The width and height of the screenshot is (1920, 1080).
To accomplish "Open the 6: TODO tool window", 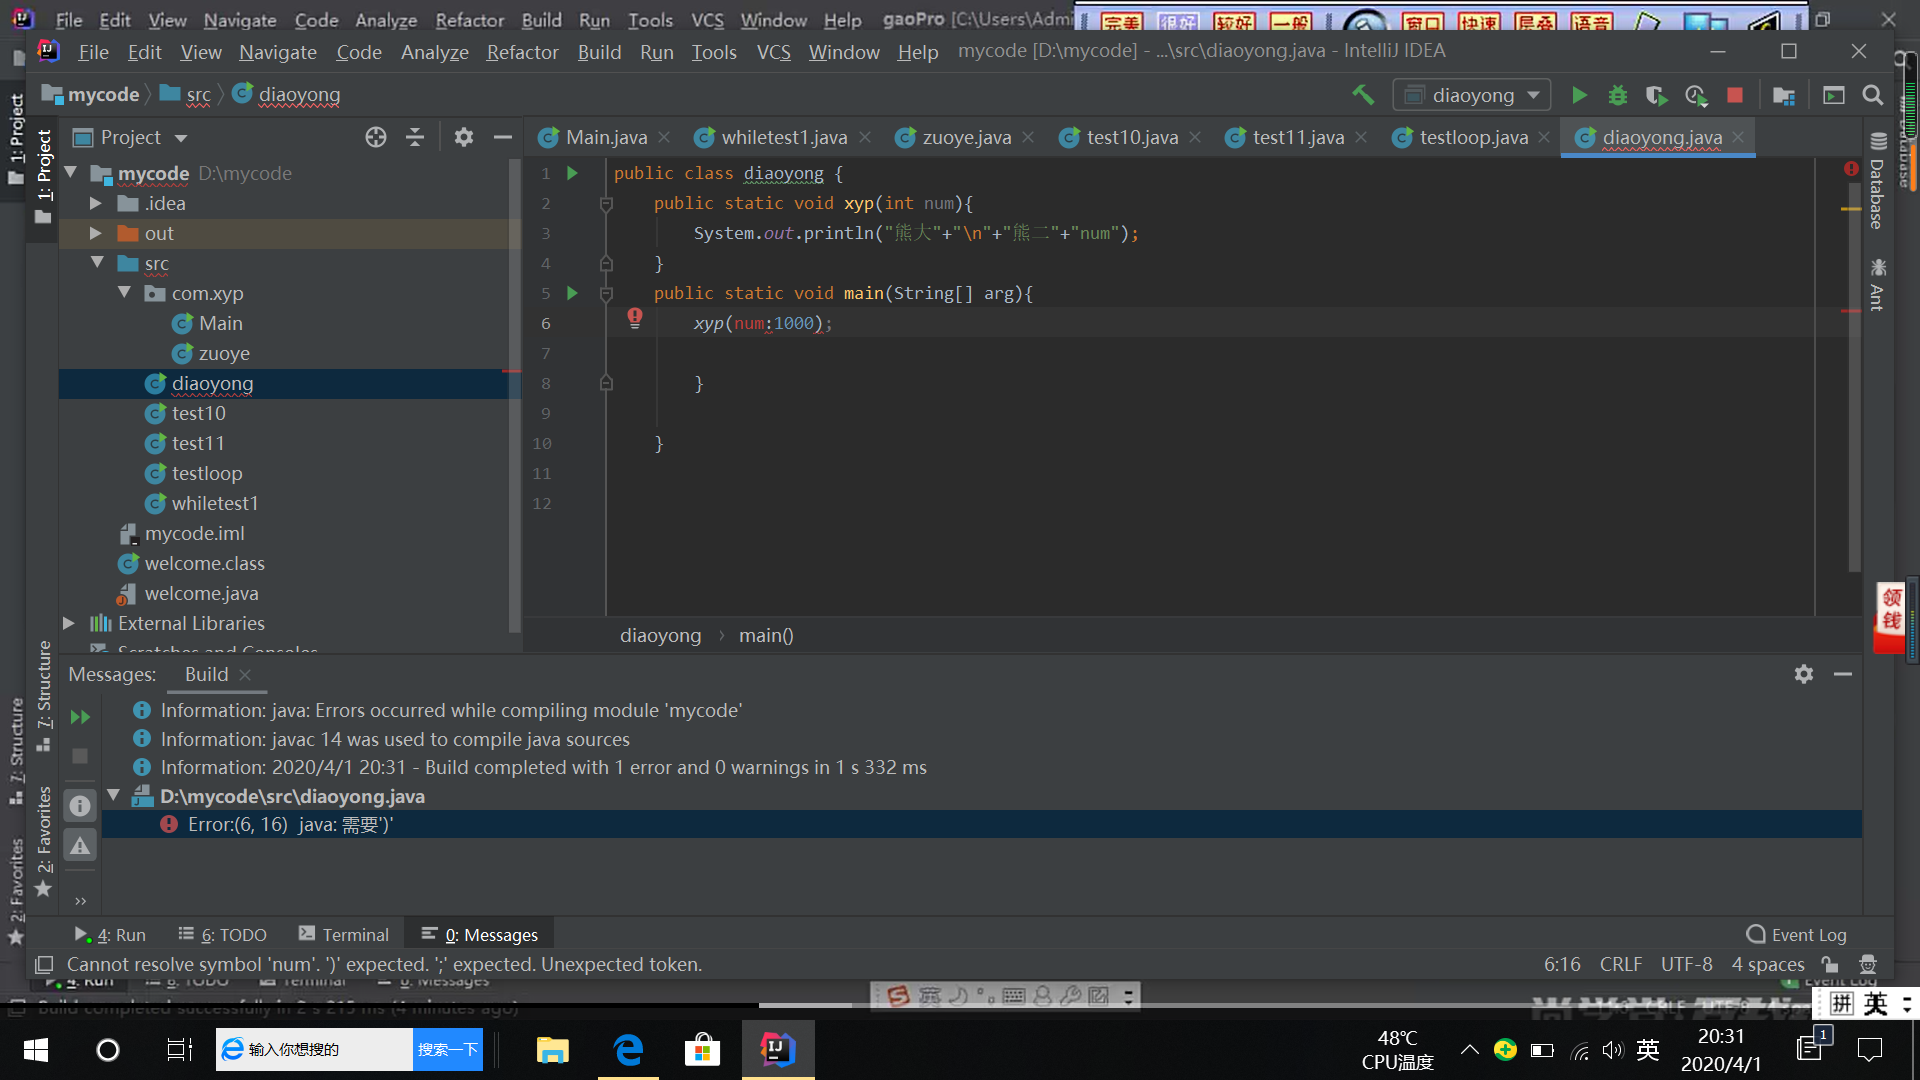I will 223,934.
